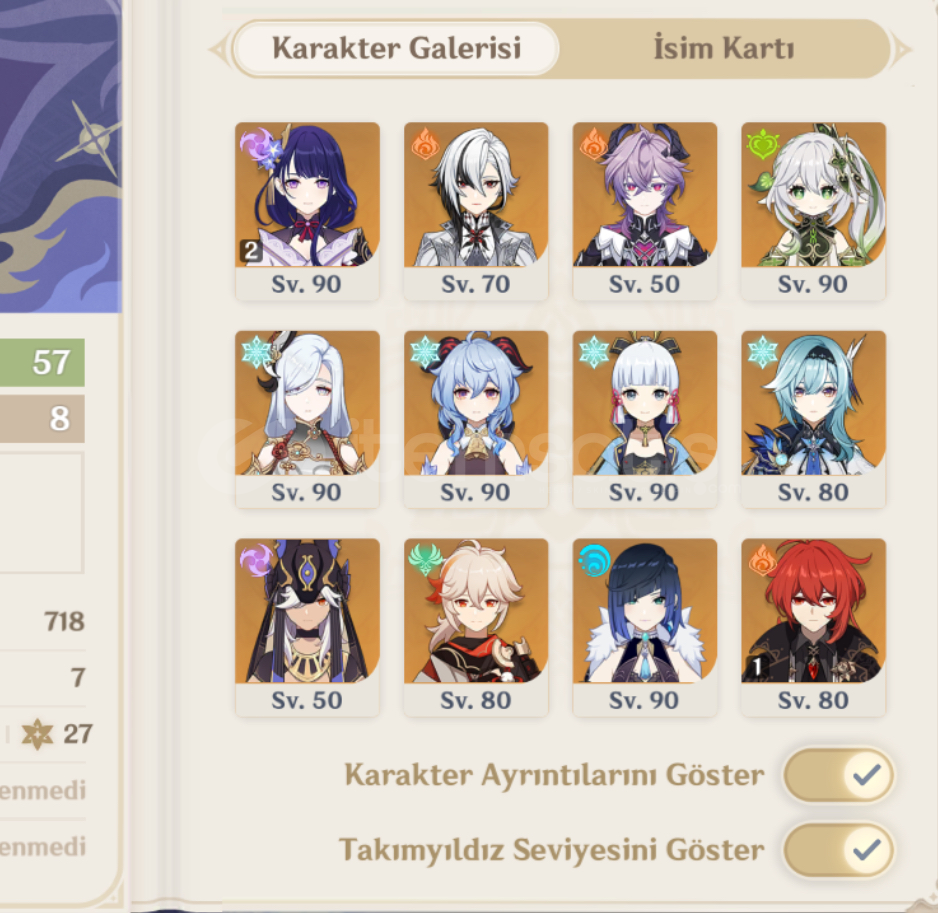Image resolution: width=938 pixels, height=913 pixels.
Task: Click the Anemo element icon on blond character
Action: [425, 559]
